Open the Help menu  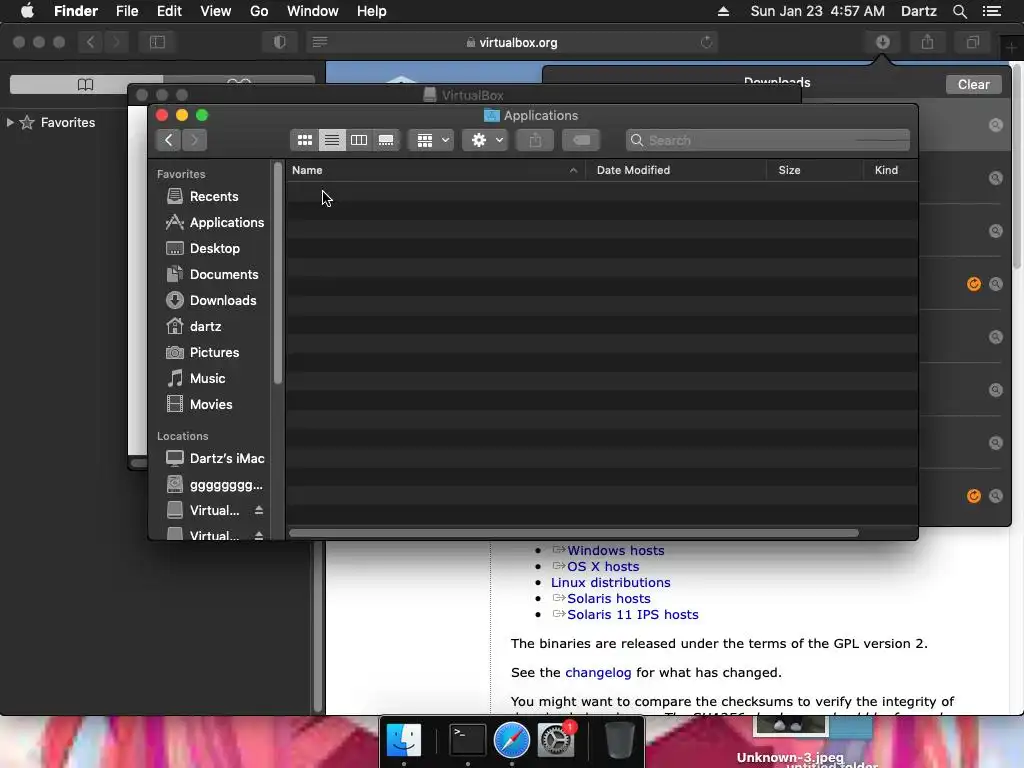[371, 11]
